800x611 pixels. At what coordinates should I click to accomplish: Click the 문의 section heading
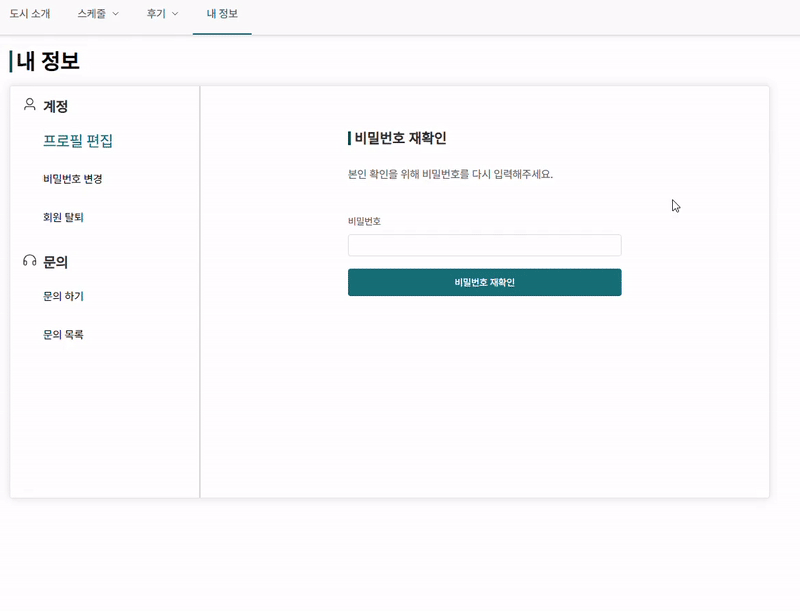click(56, 262)
